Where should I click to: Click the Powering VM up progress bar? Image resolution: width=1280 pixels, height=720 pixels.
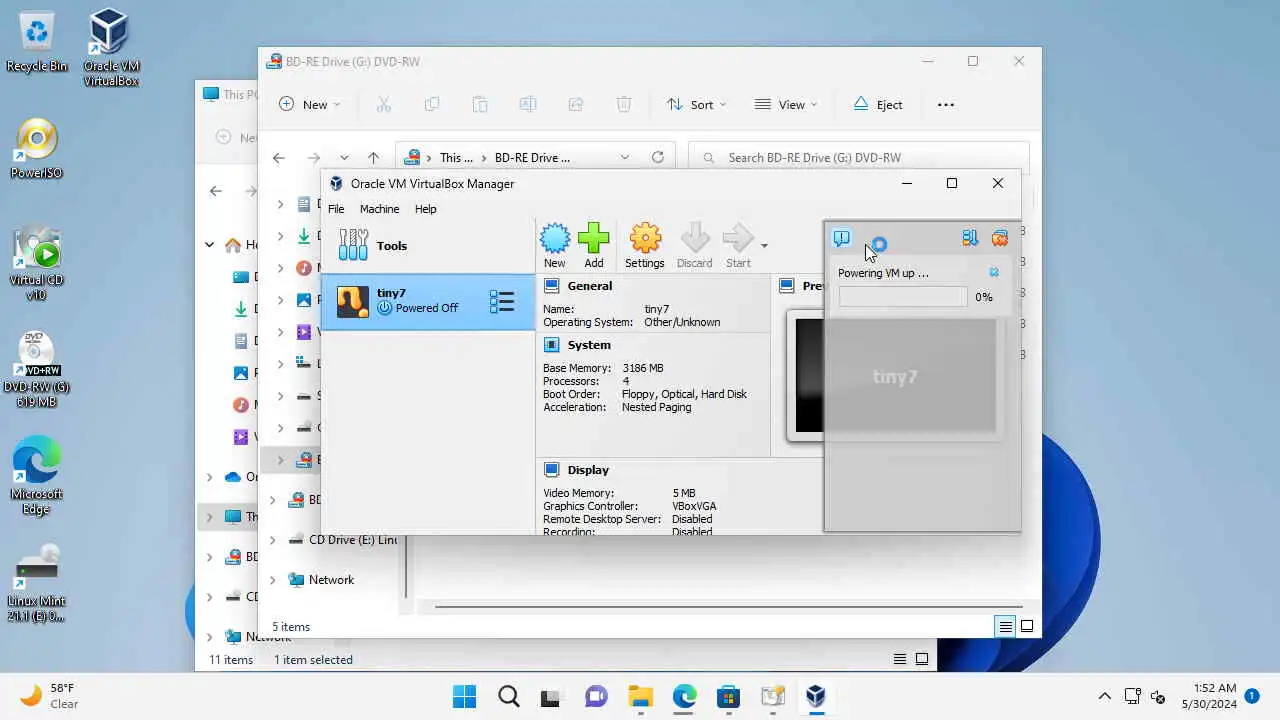click(903, 297)
